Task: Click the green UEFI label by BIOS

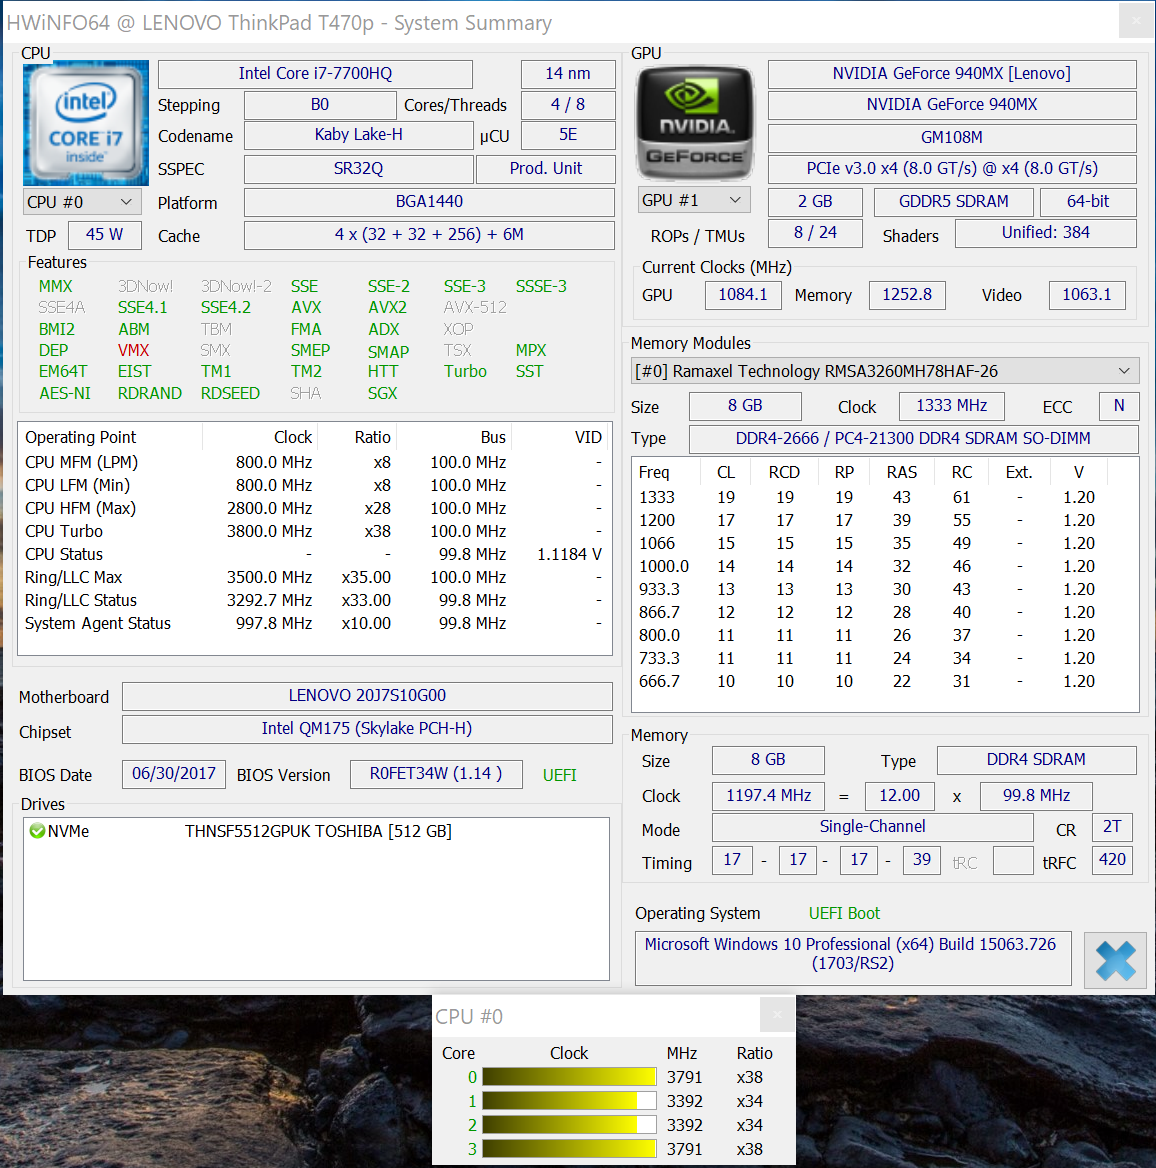Action: [x=559, y=775]
